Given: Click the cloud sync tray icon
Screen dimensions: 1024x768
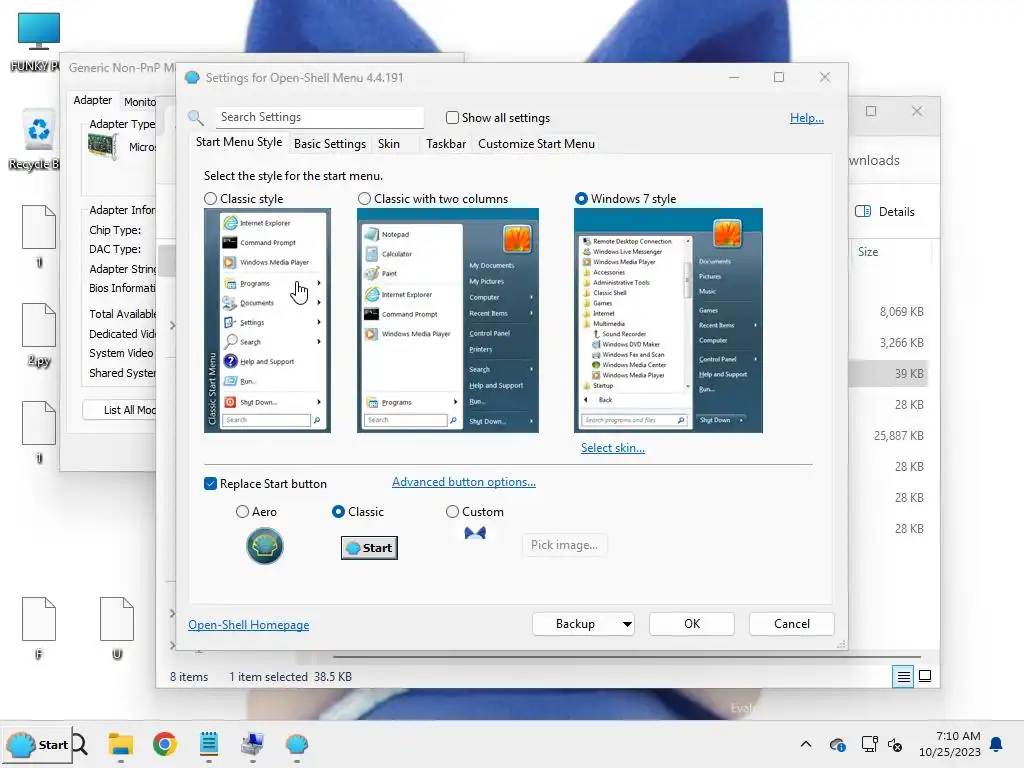Looking at the screenshot, I should (837, 744).
